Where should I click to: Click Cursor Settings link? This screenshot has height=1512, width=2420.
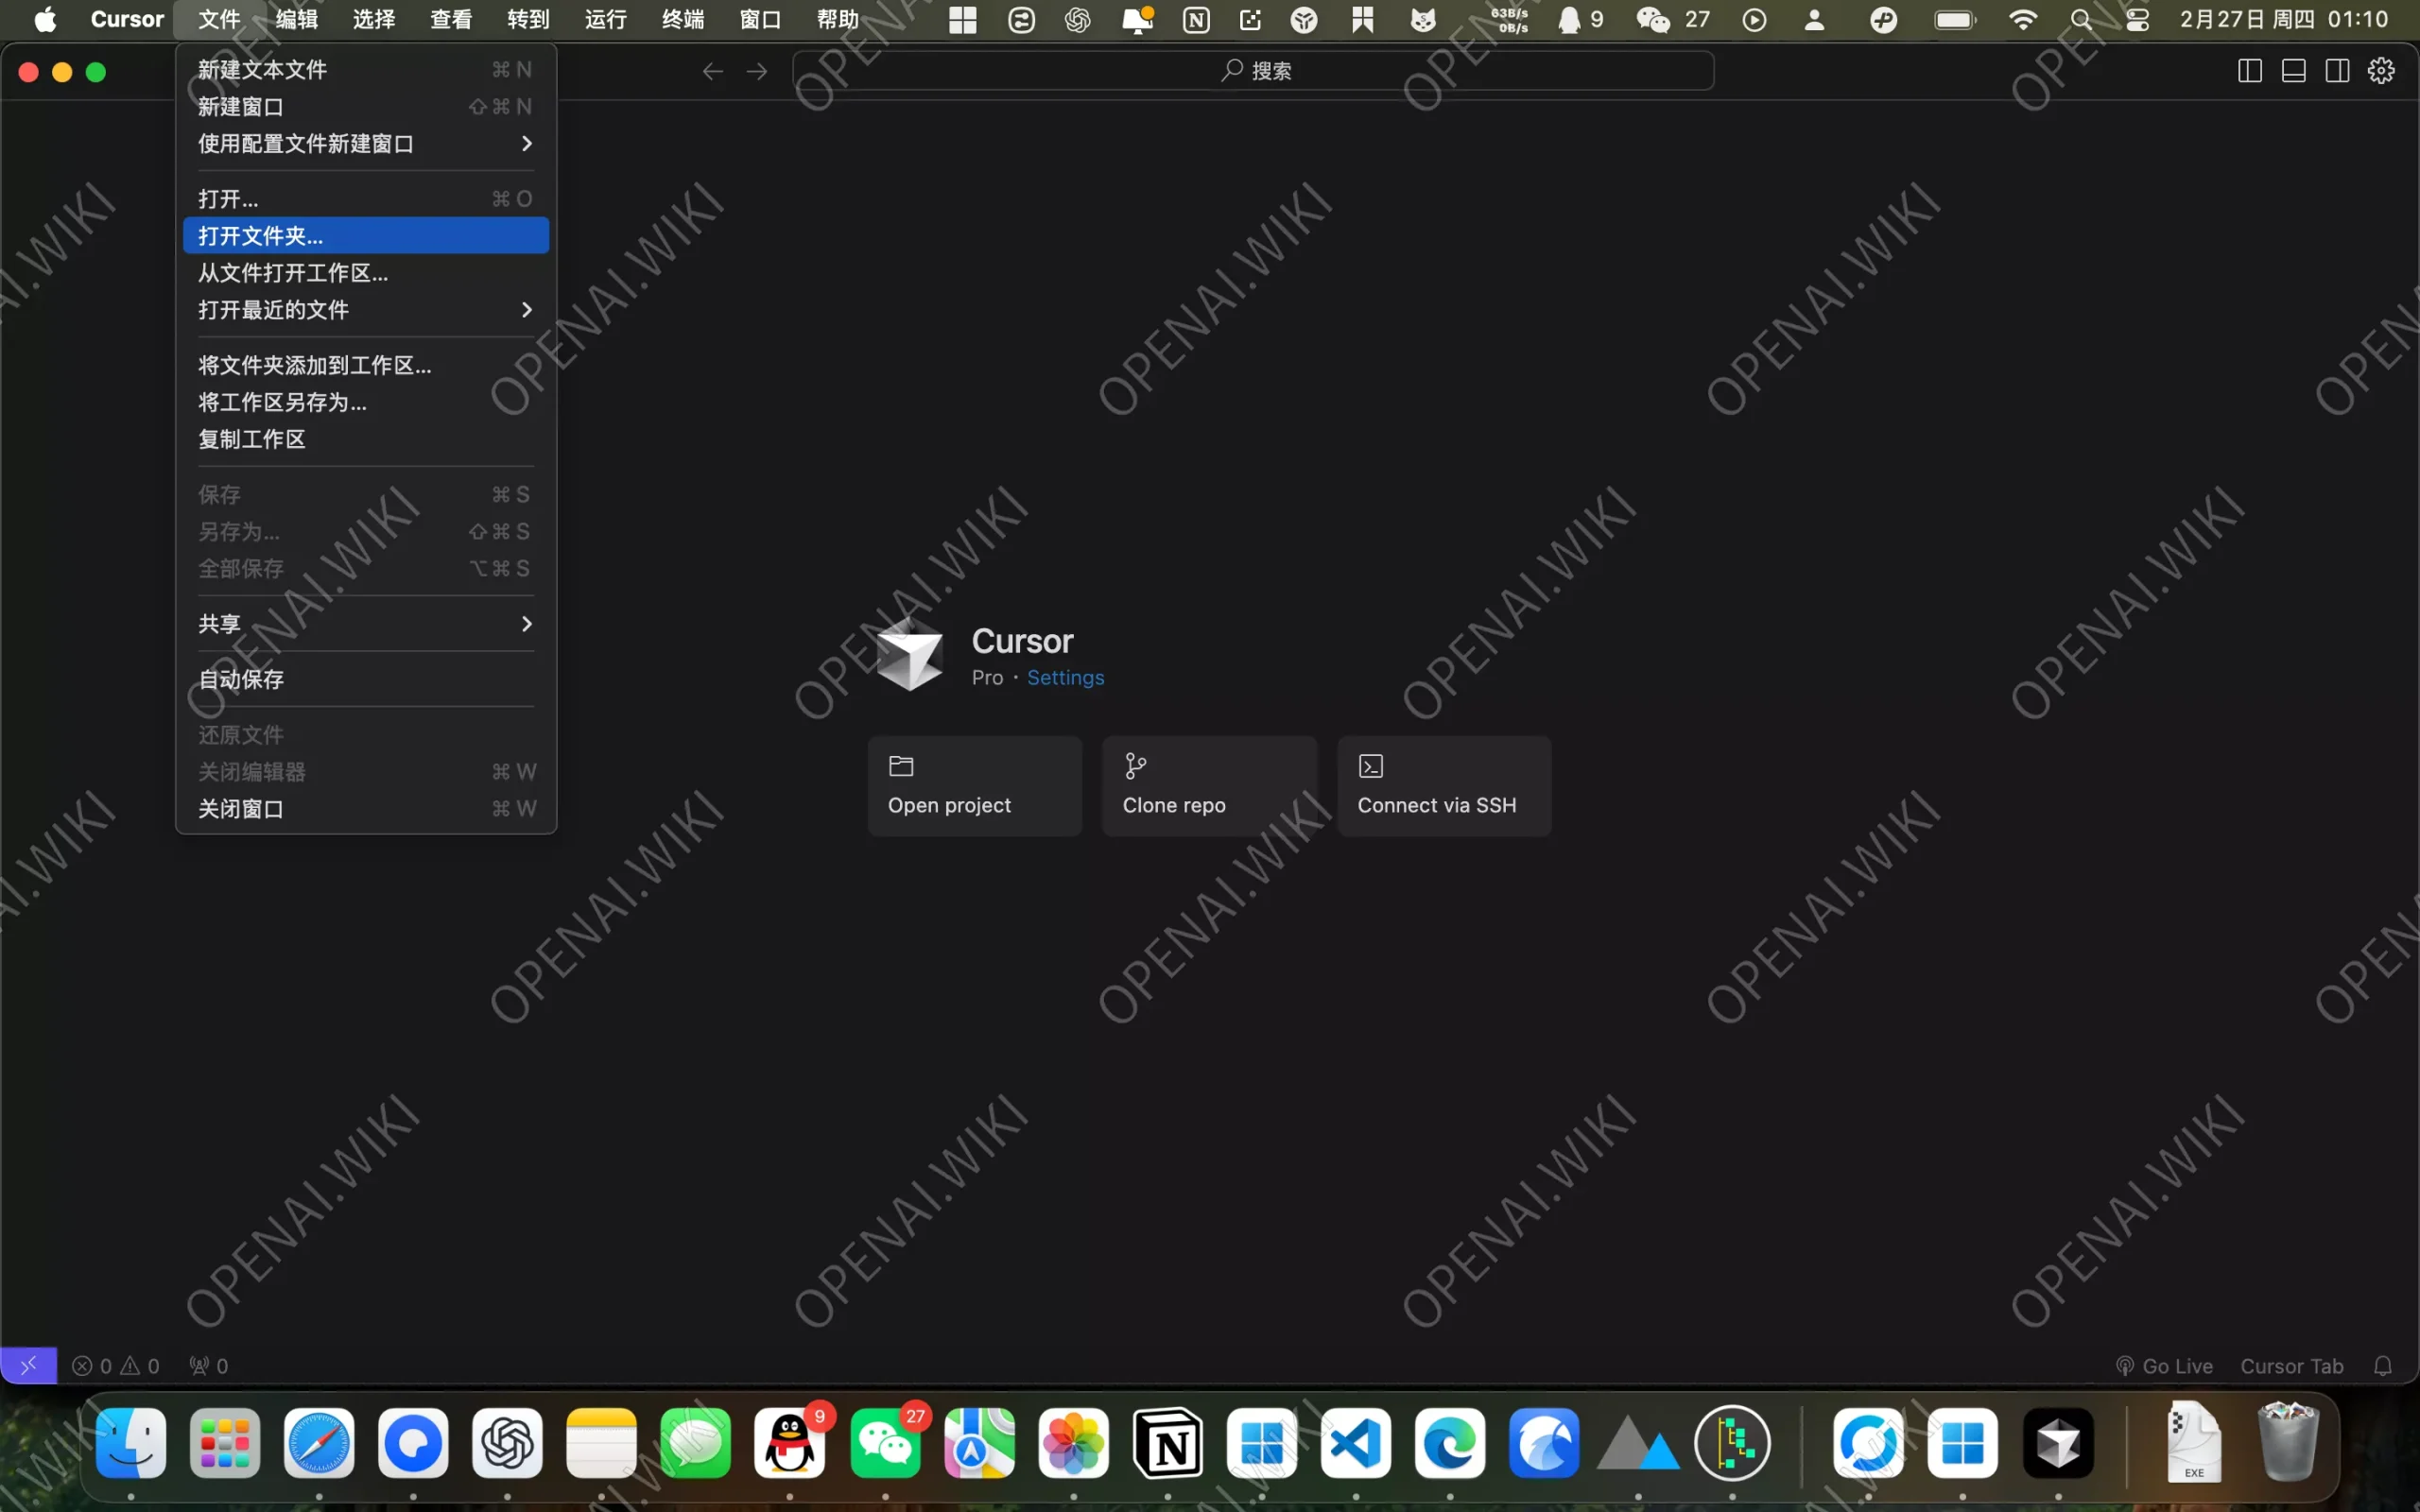1066,678
